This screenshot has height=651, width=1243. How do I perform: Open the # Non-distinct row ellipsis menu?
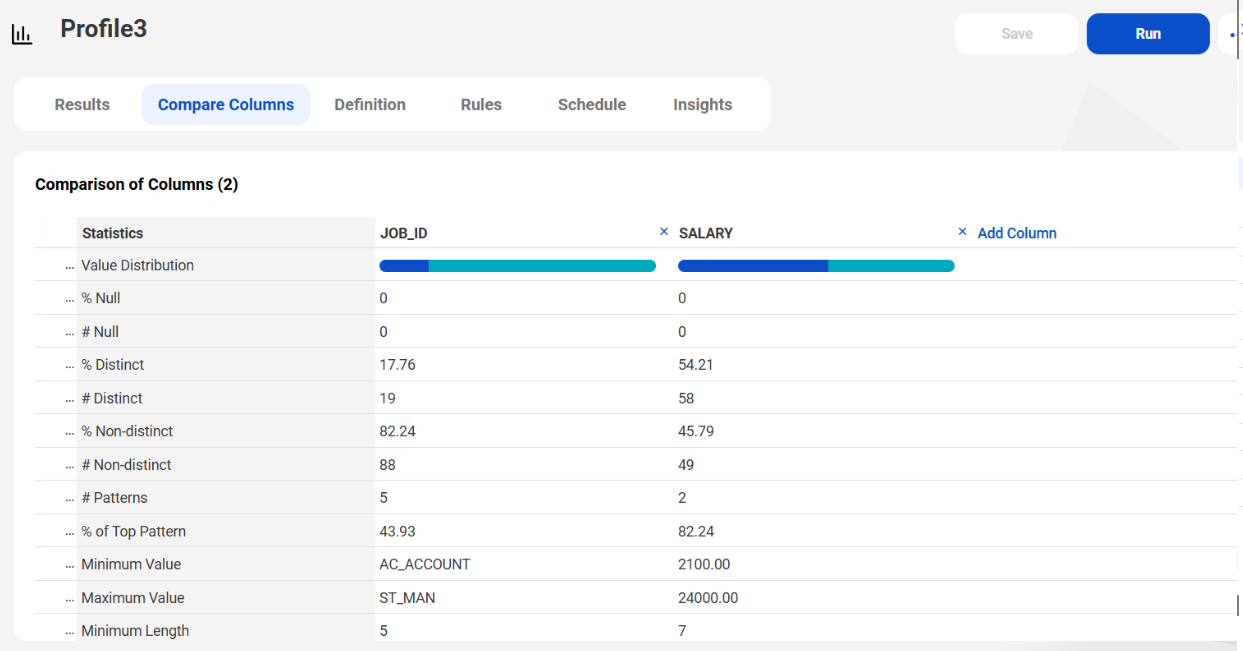(x=70, y=466)
